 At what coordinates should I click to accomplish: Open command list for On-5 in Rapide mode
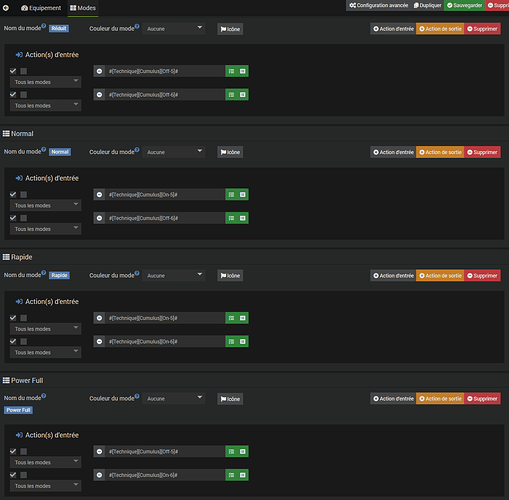(x=231, y=318)
